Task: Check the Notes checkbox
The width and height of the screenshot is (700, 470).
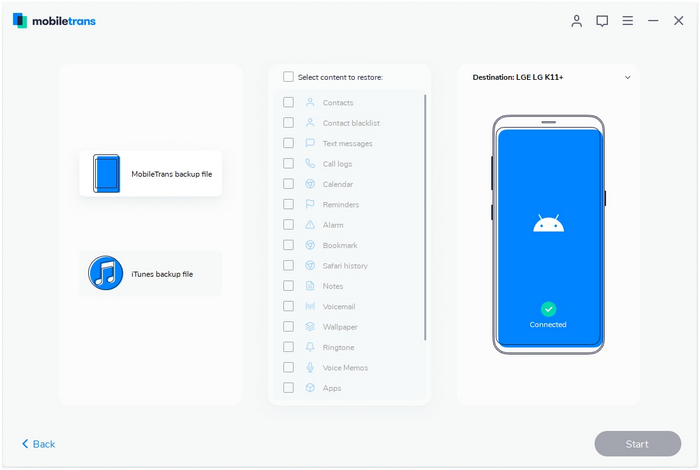Action: (x=288, y=286)
